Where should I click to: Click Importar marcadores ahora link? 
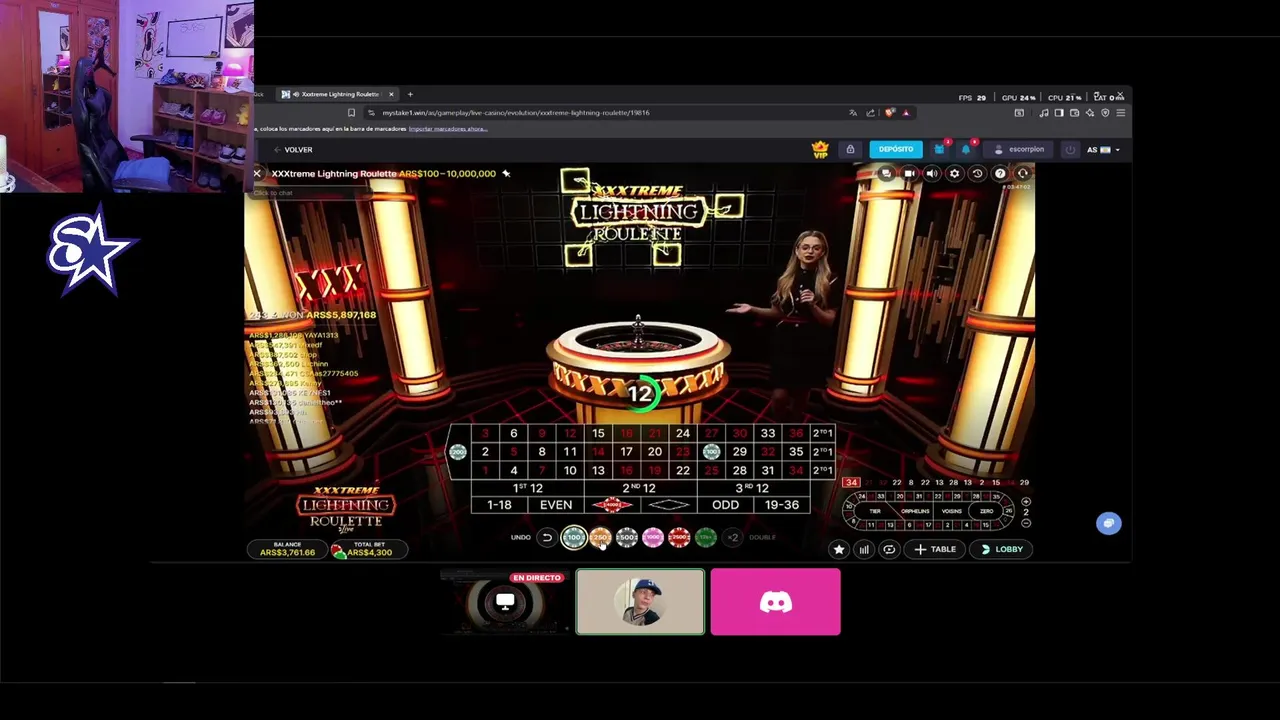tap(448, 129)
